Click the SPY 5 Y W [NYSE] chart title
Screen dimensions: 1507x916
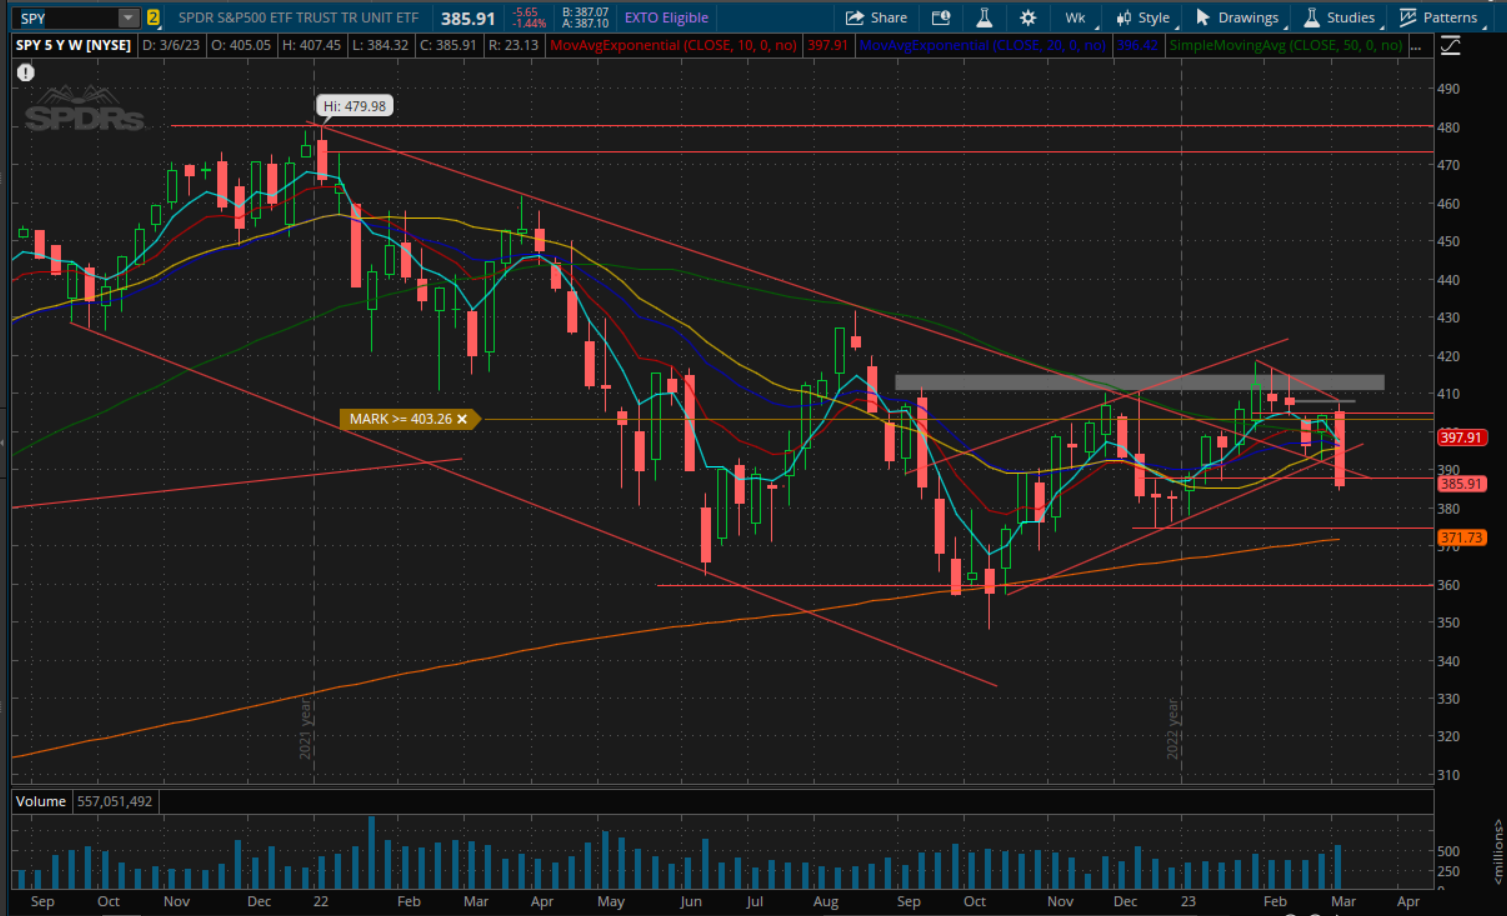pos(73,45)
